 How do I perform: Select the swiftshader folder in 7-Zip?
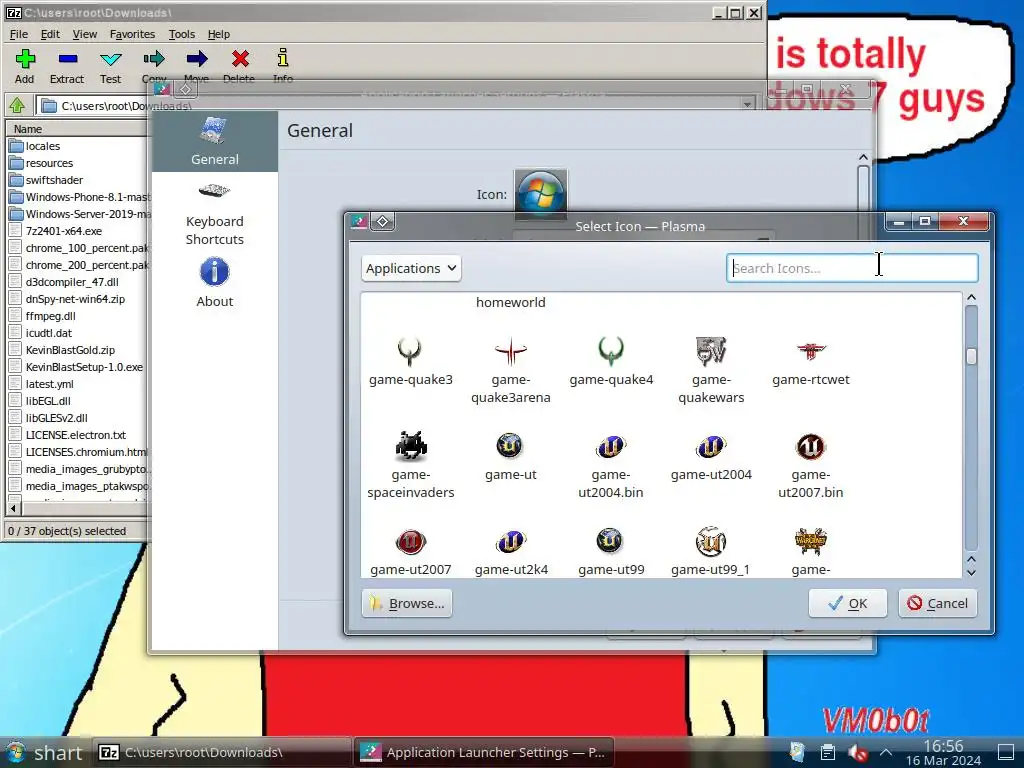54,180
